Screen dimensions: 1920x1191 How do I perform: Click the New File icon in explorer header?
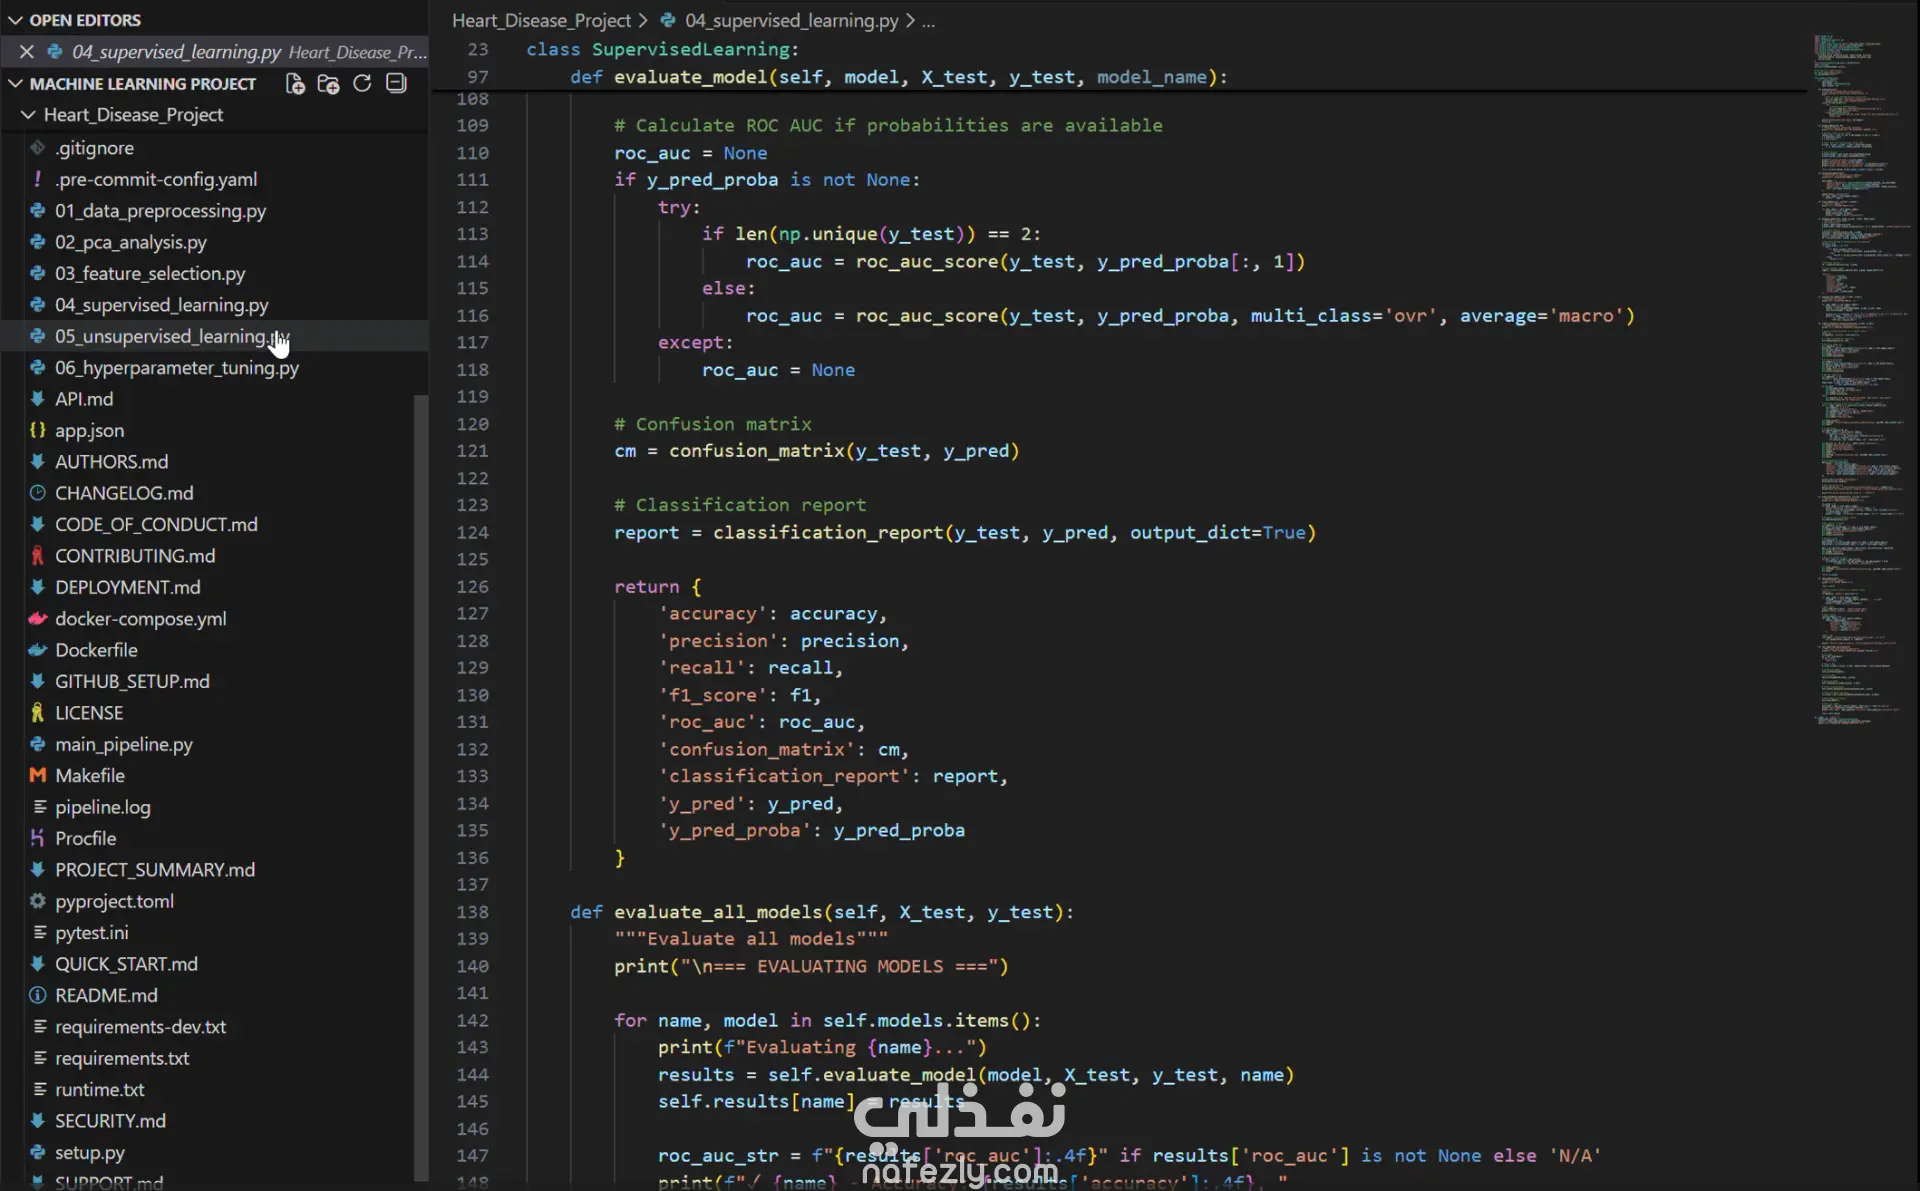[x=295, y=84]
